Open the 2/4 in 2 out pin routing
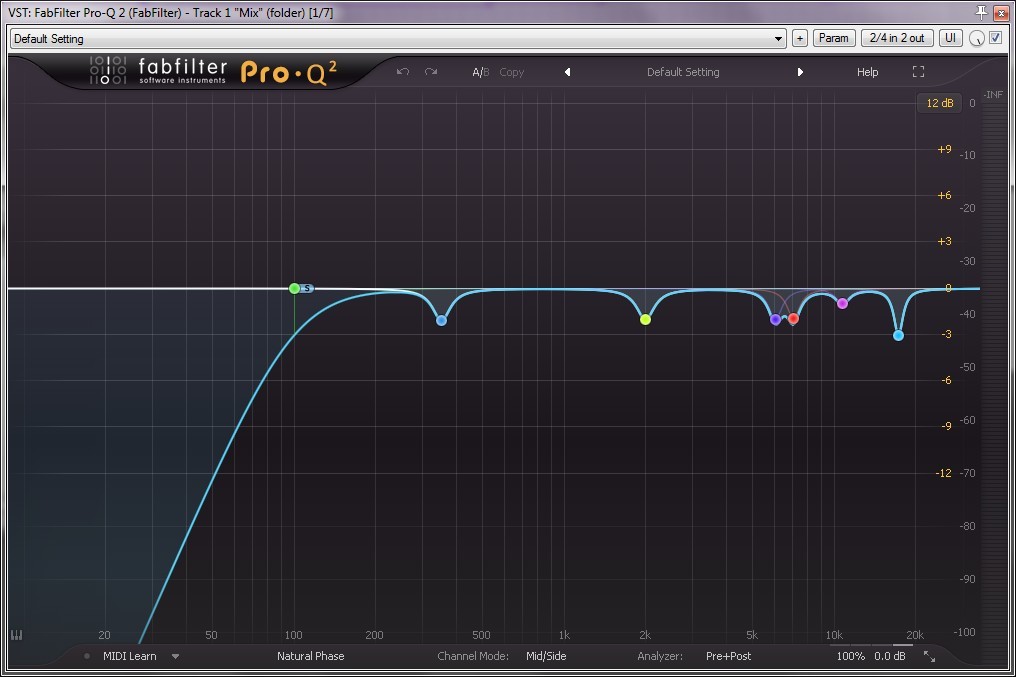The height and width of the screenshot is (677, 1016). point(897,38)
